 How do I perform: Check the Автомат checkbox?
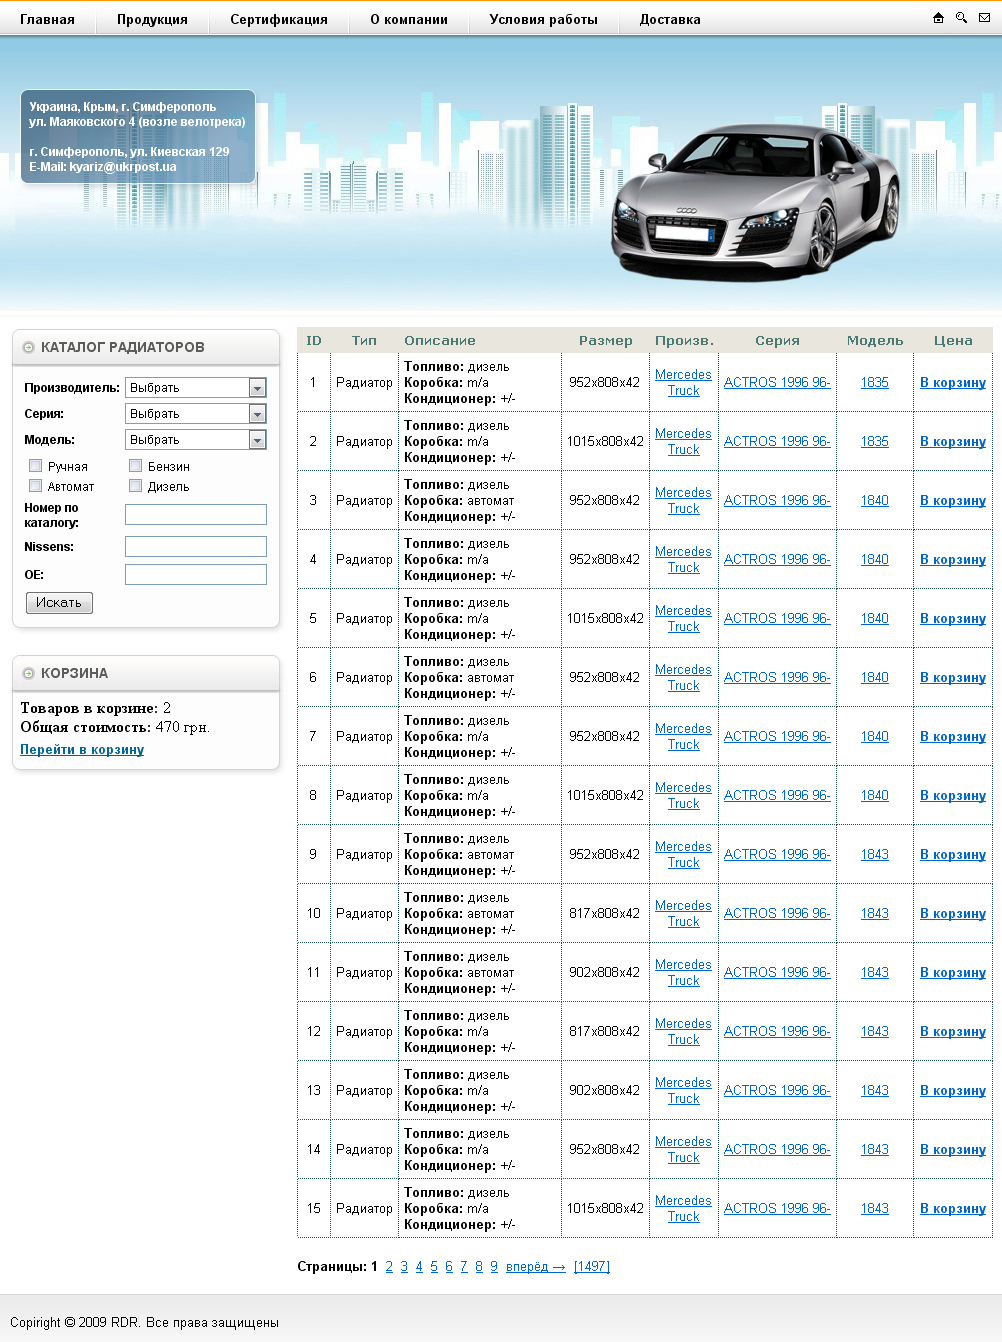tap(36, 486)
